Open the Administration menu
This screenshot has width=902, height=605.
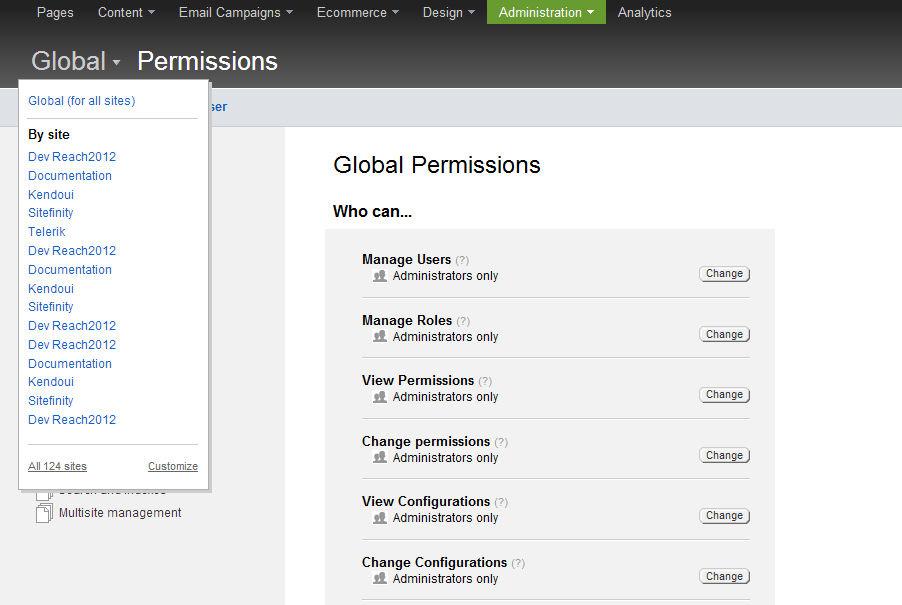[x=546, y=13]
